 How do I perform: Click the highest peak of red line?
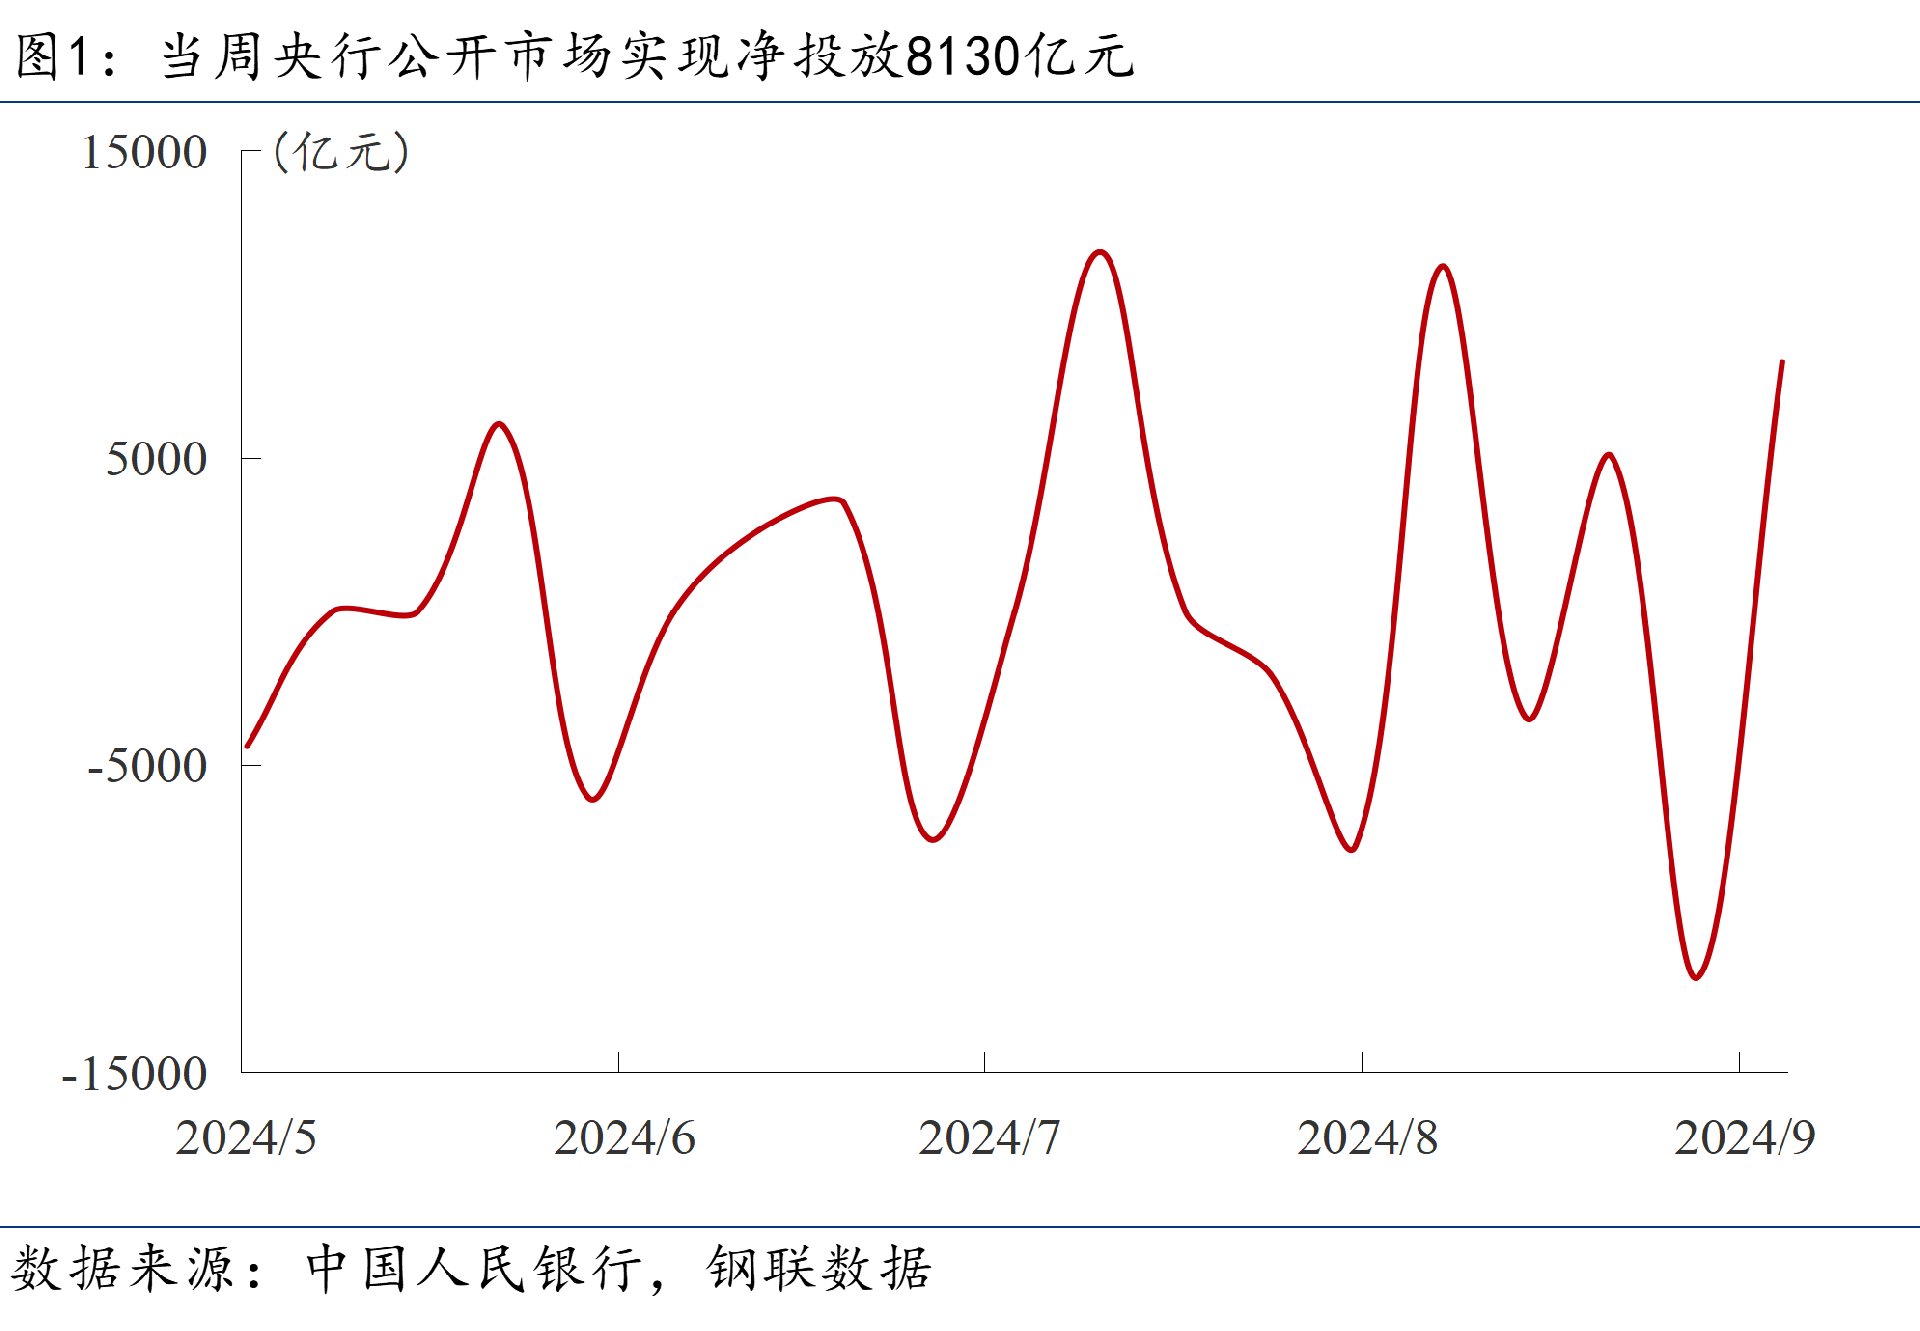(1100, 252)
